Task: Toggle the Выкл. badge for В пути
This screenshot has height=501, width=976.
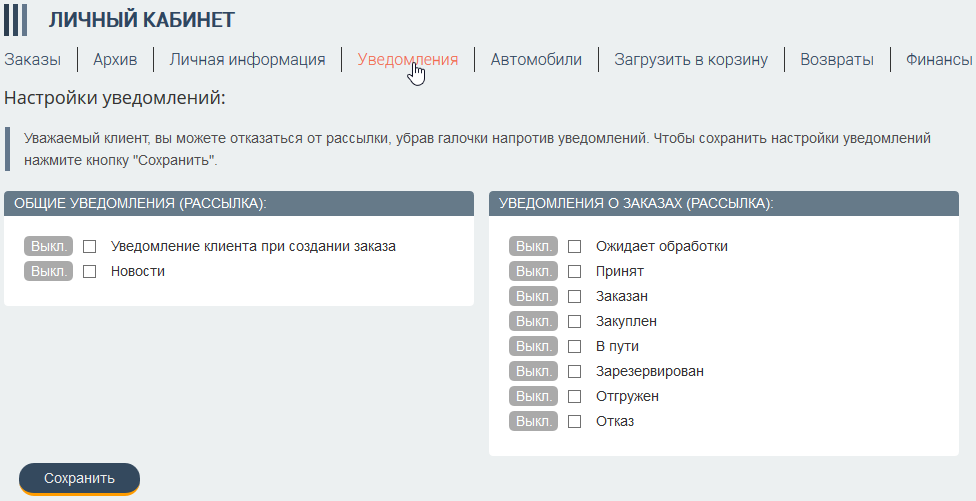Action: tap(533, 346)
